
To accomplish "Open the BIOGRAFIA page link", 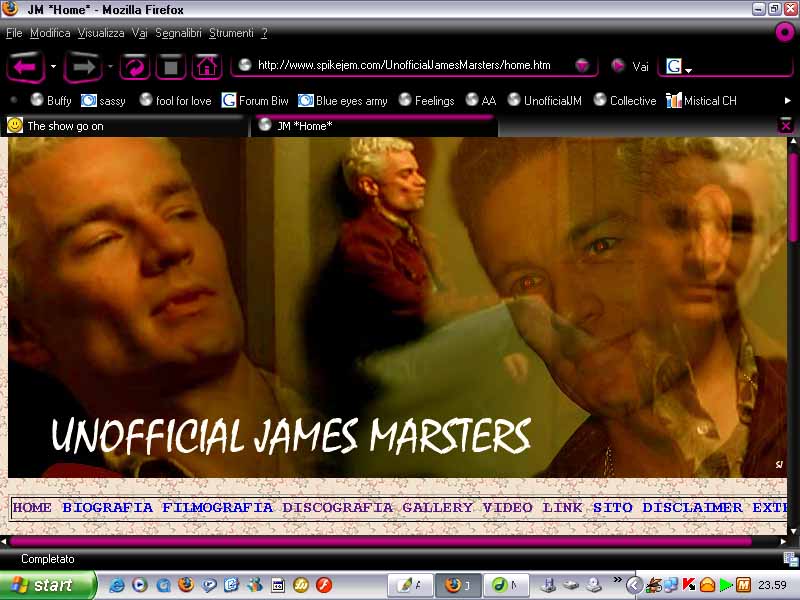I will 107,508.
